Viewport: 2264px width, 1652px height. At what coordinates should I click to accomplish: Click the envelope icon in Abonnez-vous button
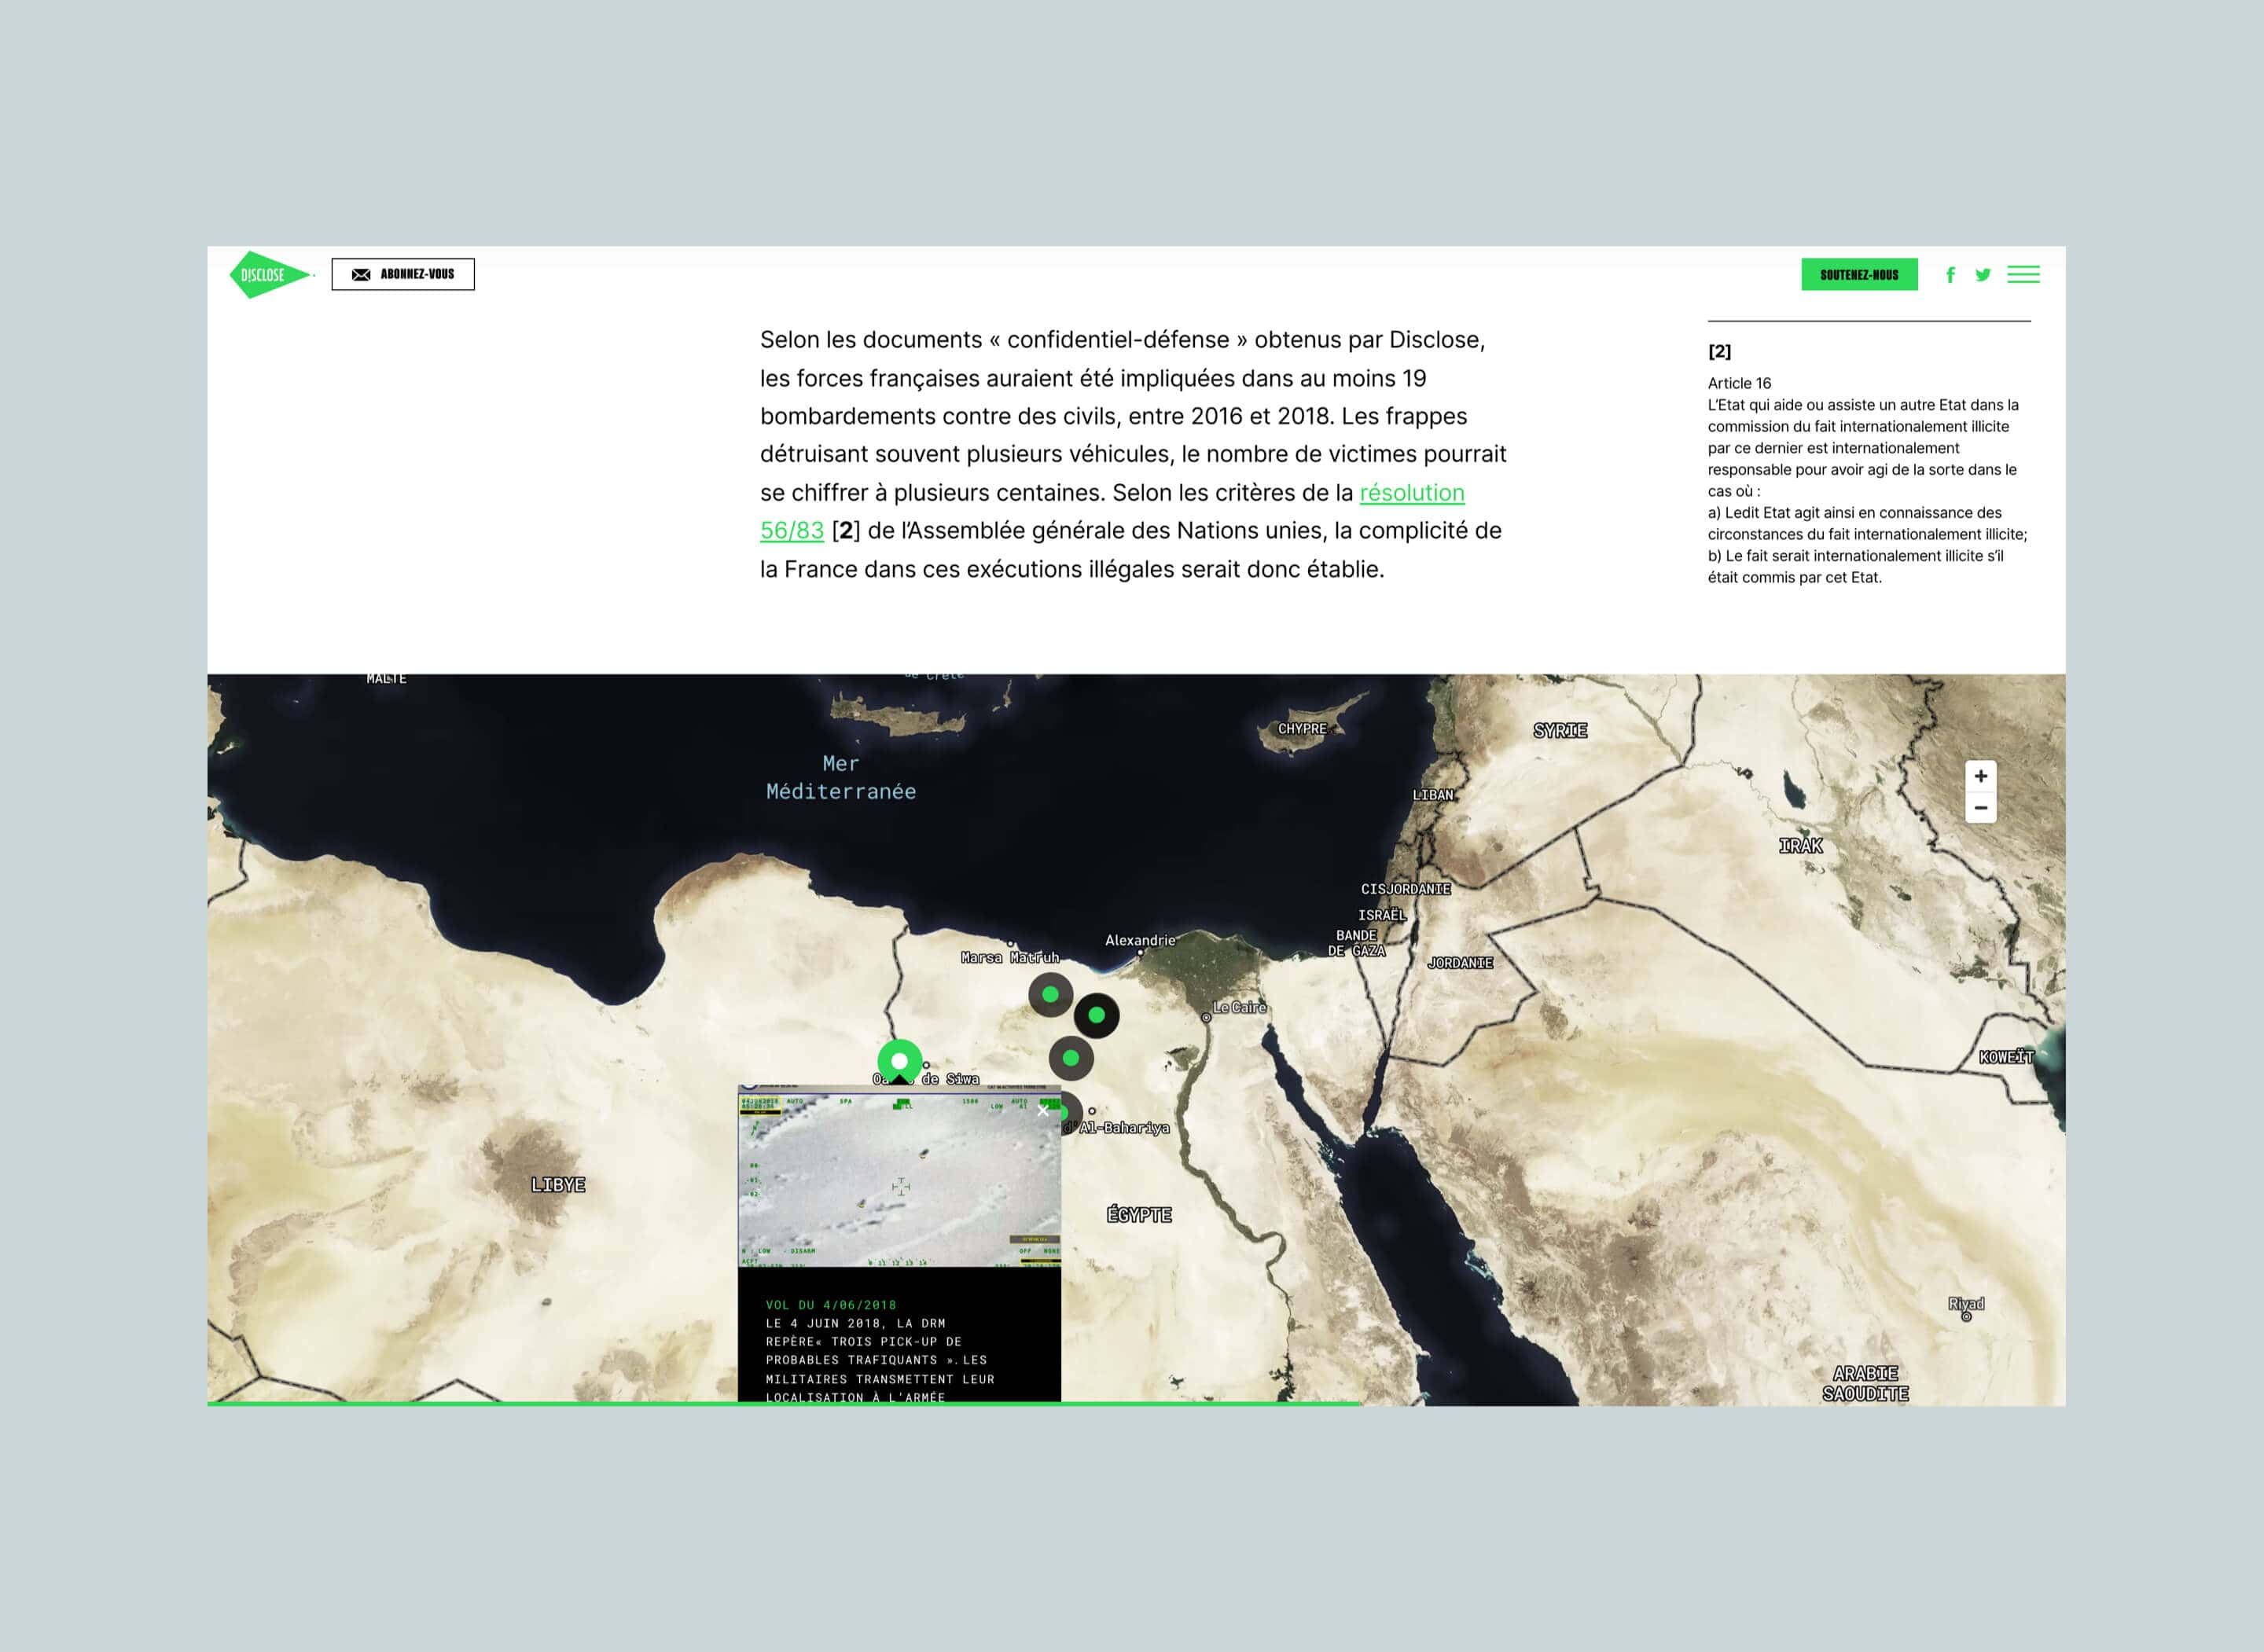(361, 274)
